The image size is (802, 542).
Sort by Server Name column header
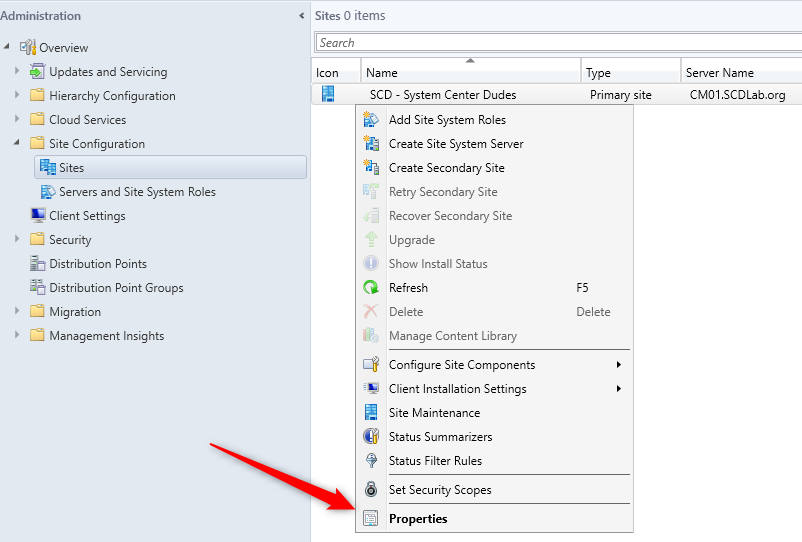pos(741,72)
